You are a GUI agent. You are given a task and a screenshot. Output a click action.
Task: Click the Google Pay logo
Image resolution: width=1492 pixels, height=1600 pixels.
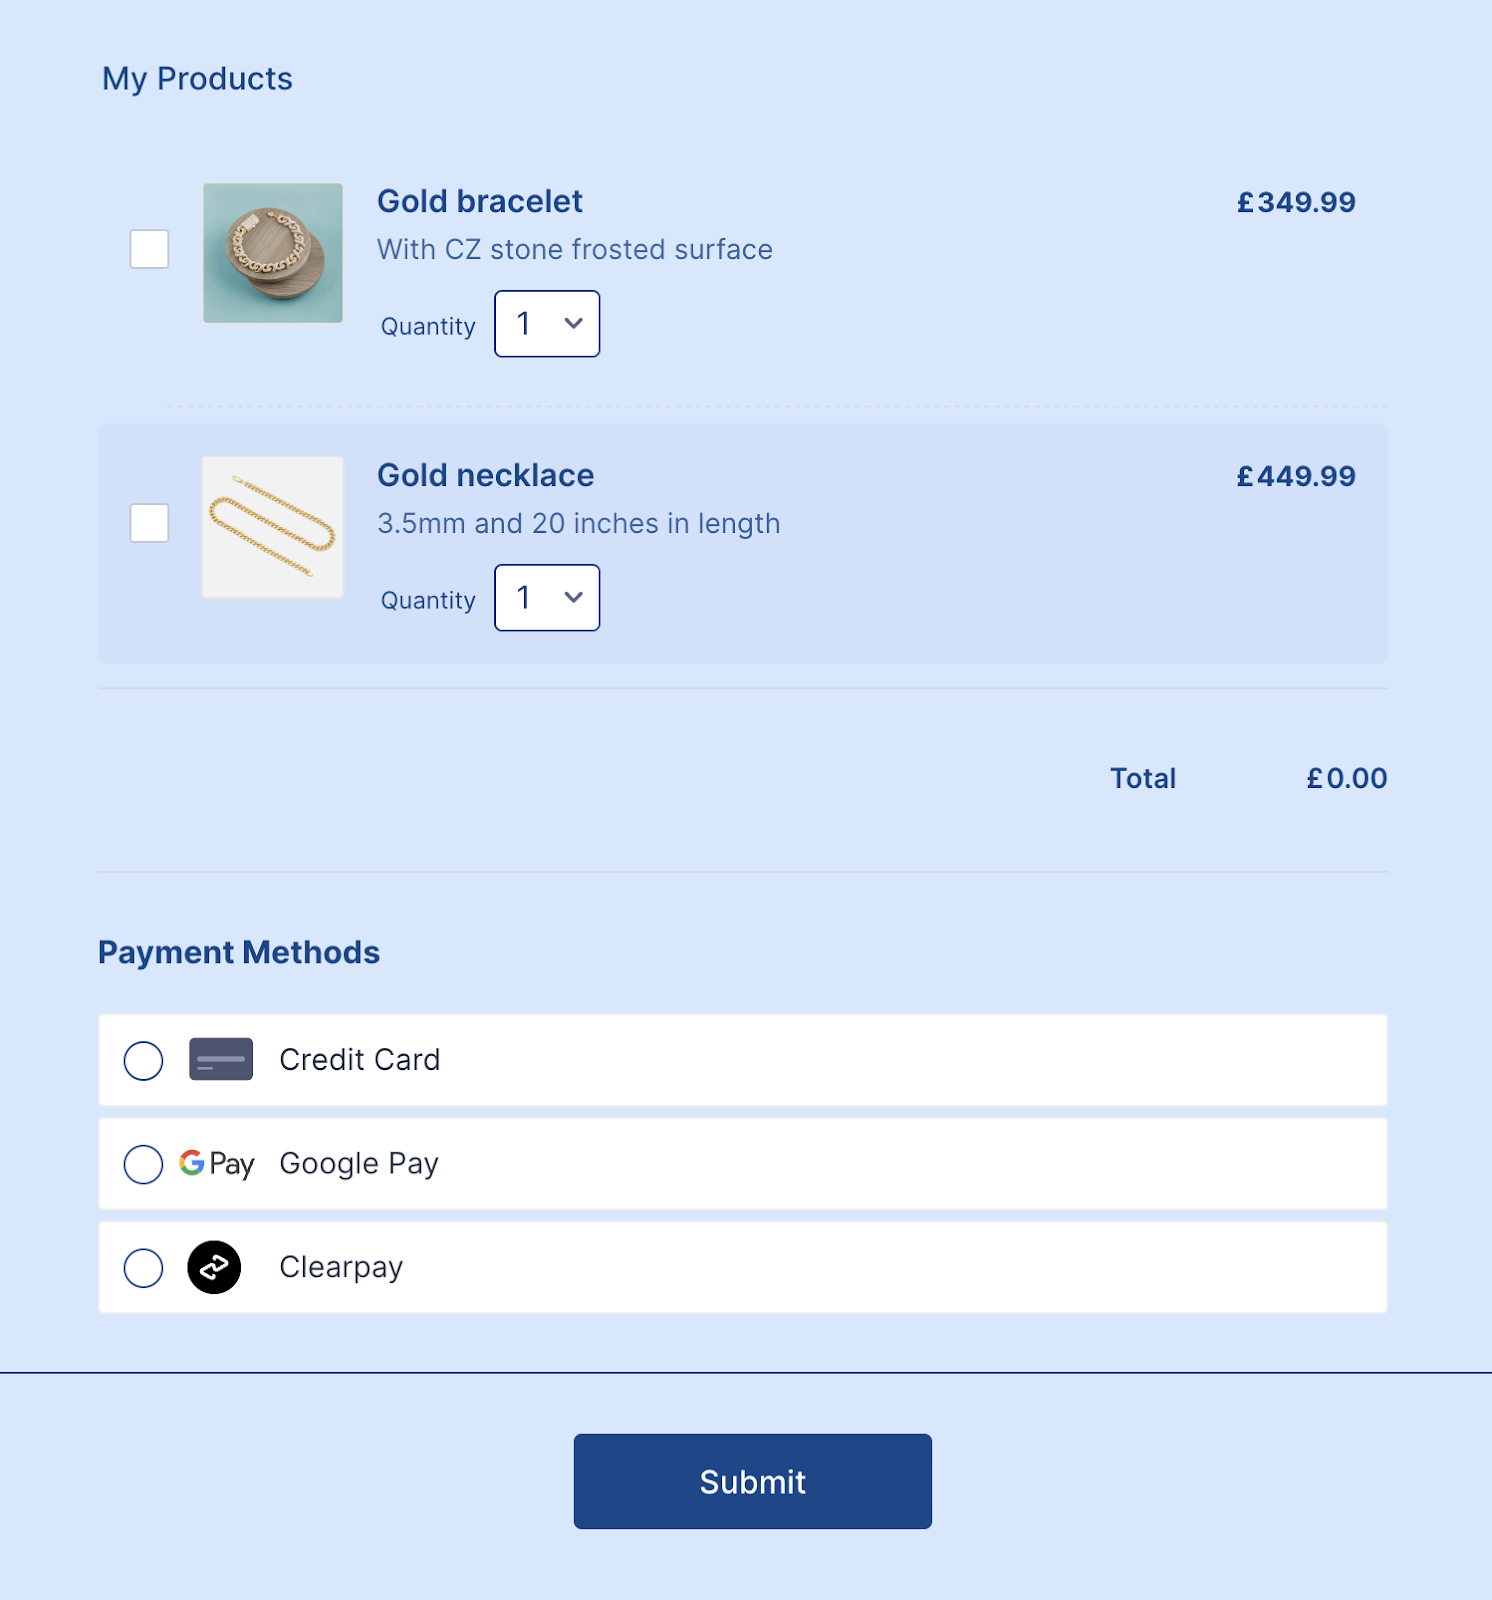click(x=217, y=1163)
